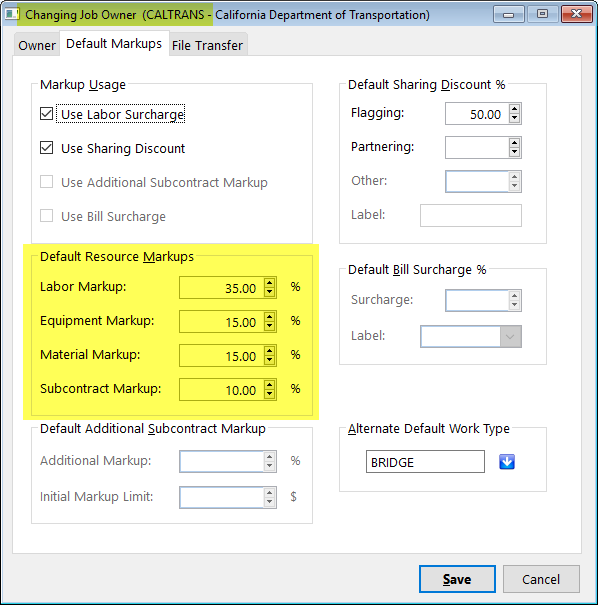
Task: Click the application icon in the title bar
Action: click(x=11, y=14)
